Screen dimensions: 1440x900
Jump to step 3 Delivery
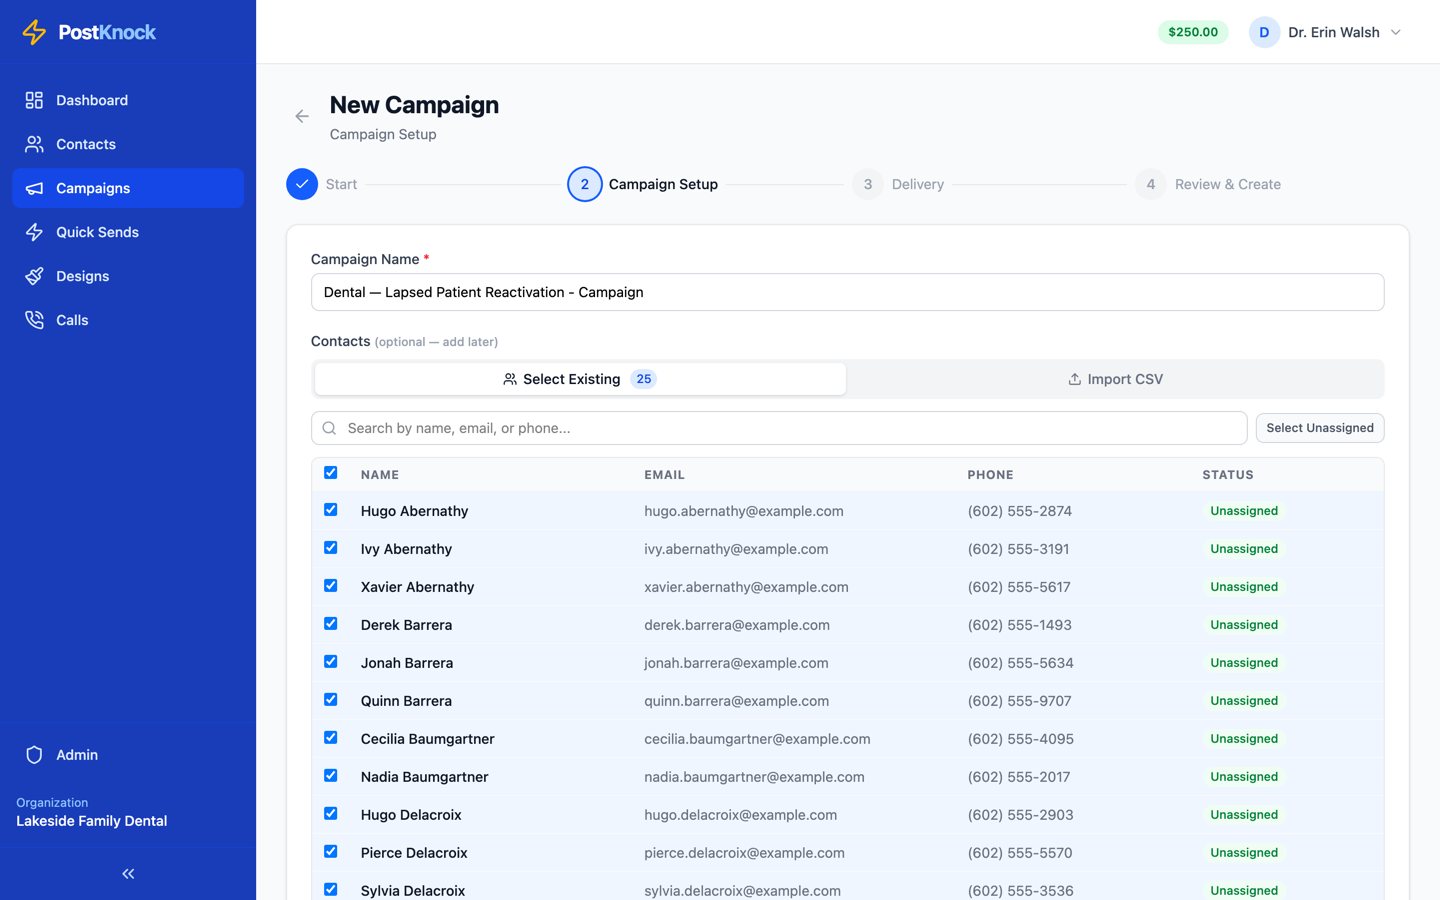868,184
